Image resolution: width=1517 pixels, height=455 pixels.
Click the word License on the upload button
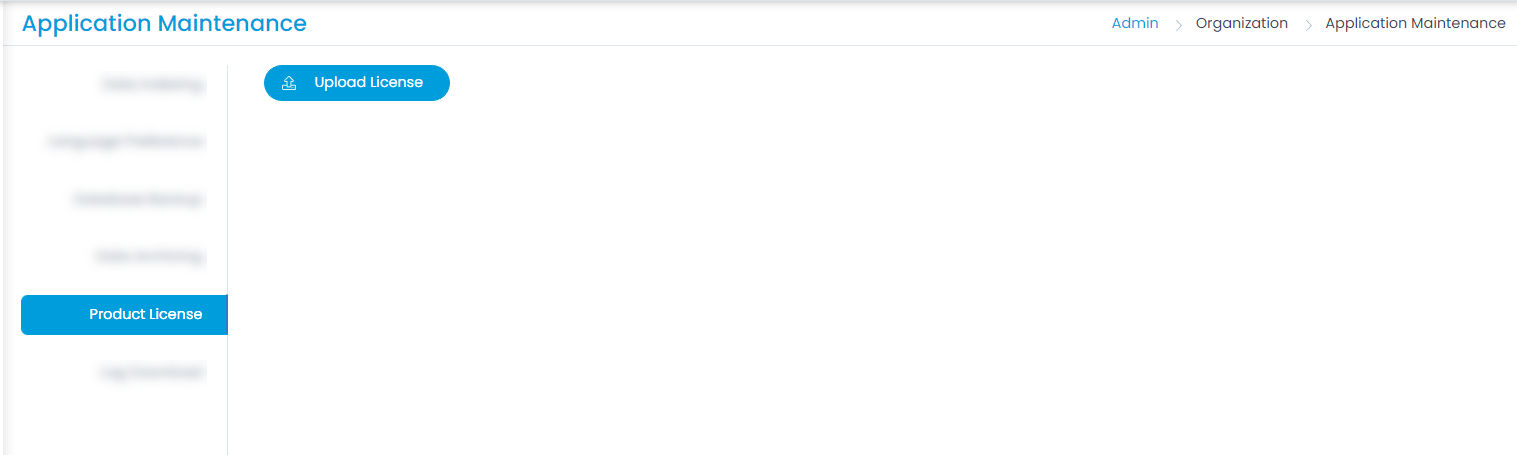tap(396, 83)
